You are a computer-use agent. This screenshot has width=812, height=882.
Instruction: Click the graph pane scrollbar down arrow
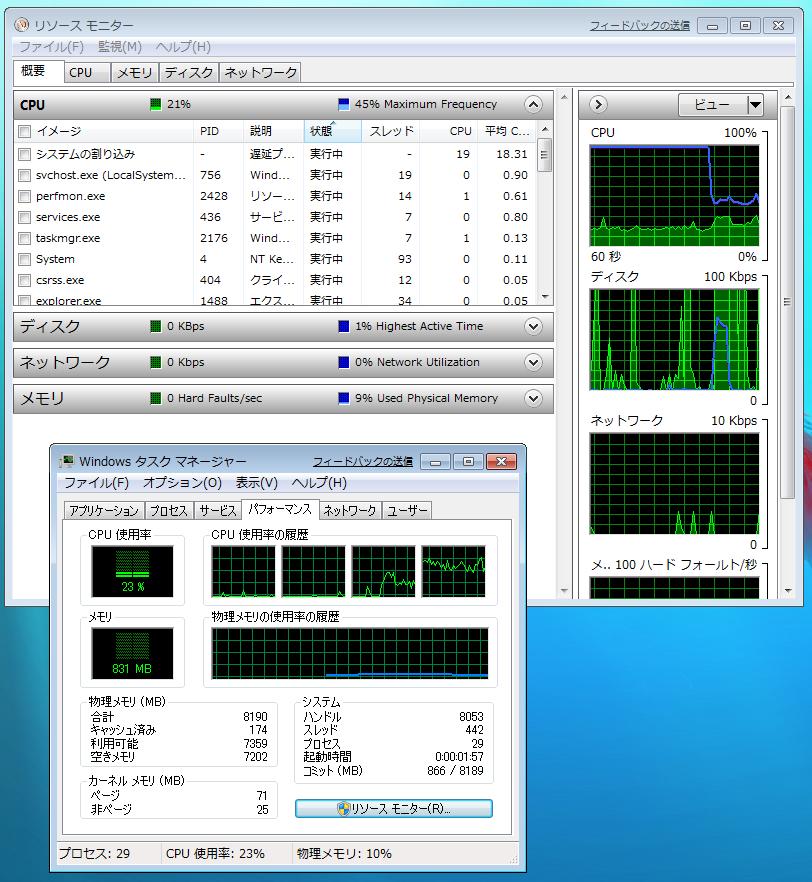coord(788,591)
